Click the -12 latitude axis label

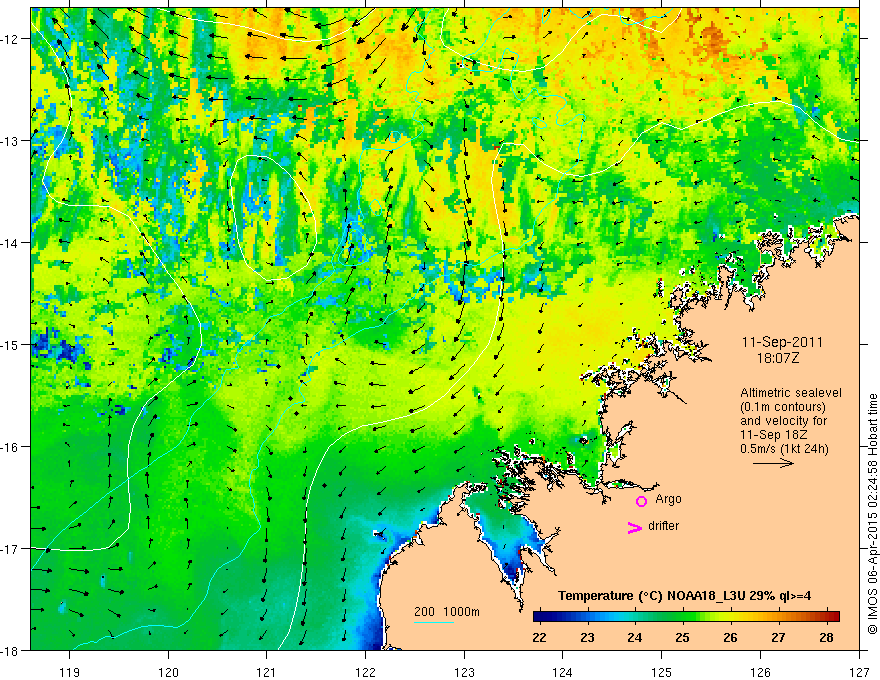pos(11,39)
